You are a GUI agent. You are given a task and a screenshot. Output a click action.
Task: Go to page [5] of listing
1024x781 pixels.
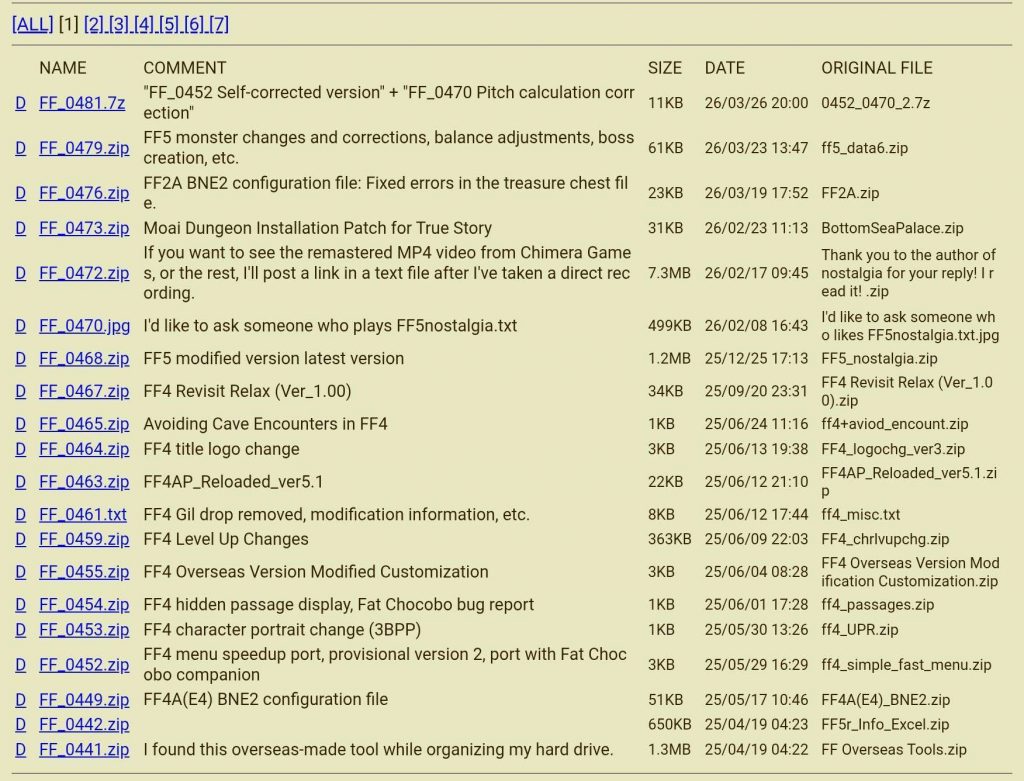pos(169,24)
